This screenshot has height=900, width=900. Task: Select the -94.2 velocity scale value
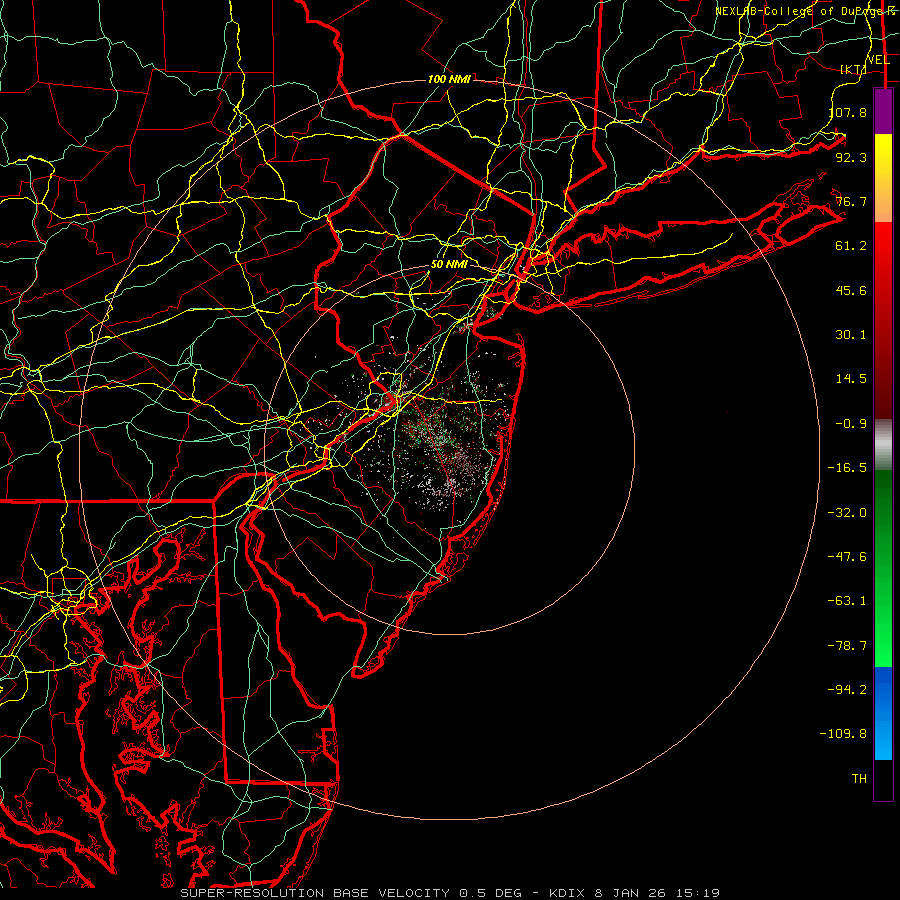847,690
